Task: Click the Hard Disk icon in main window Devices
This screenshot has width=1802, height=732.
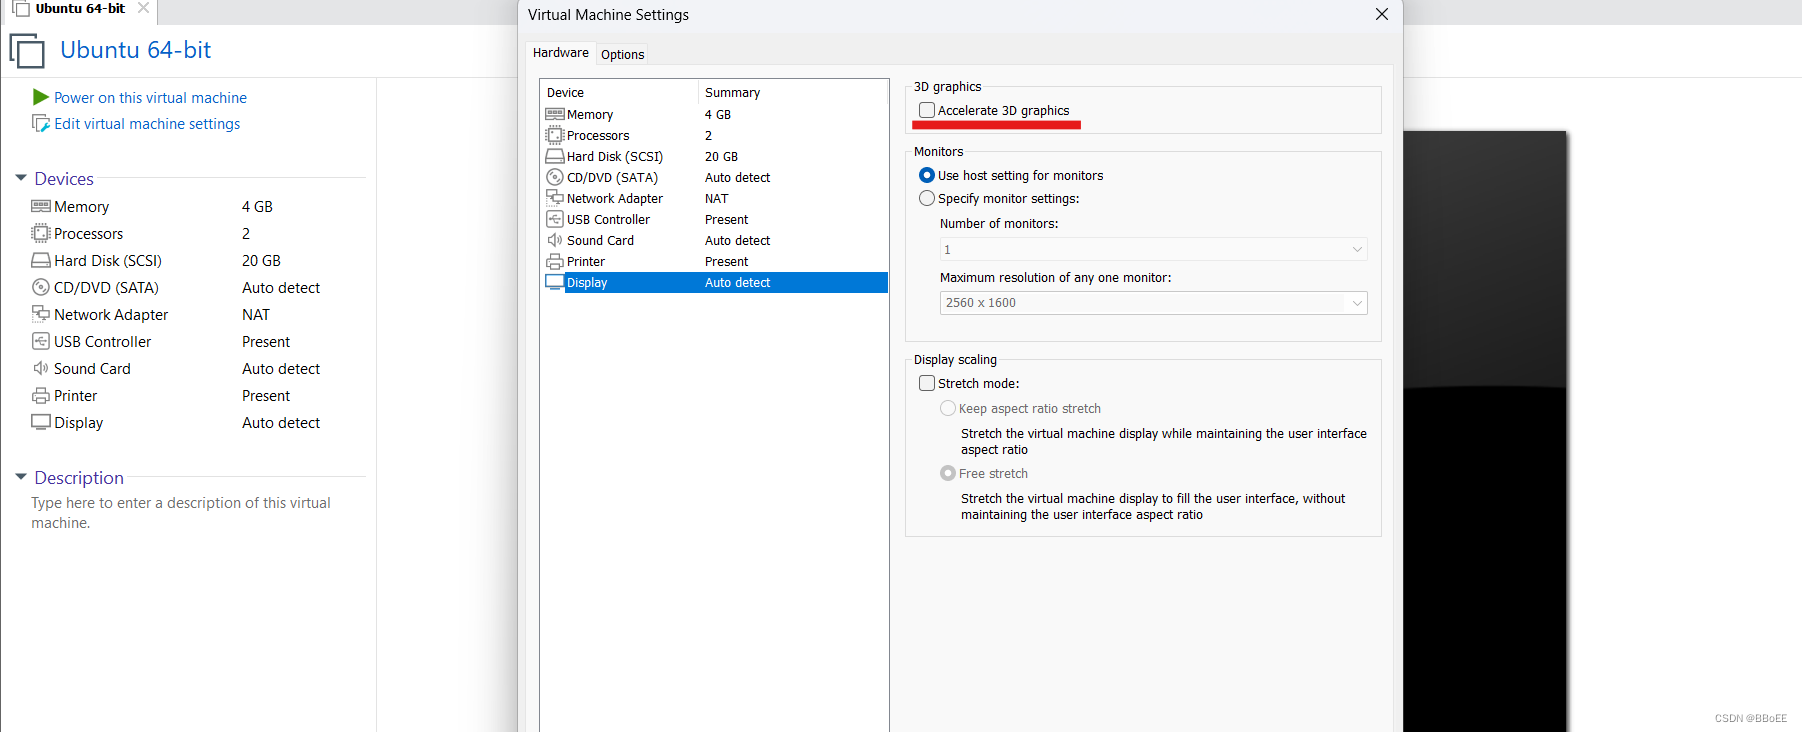Action: 41,260
